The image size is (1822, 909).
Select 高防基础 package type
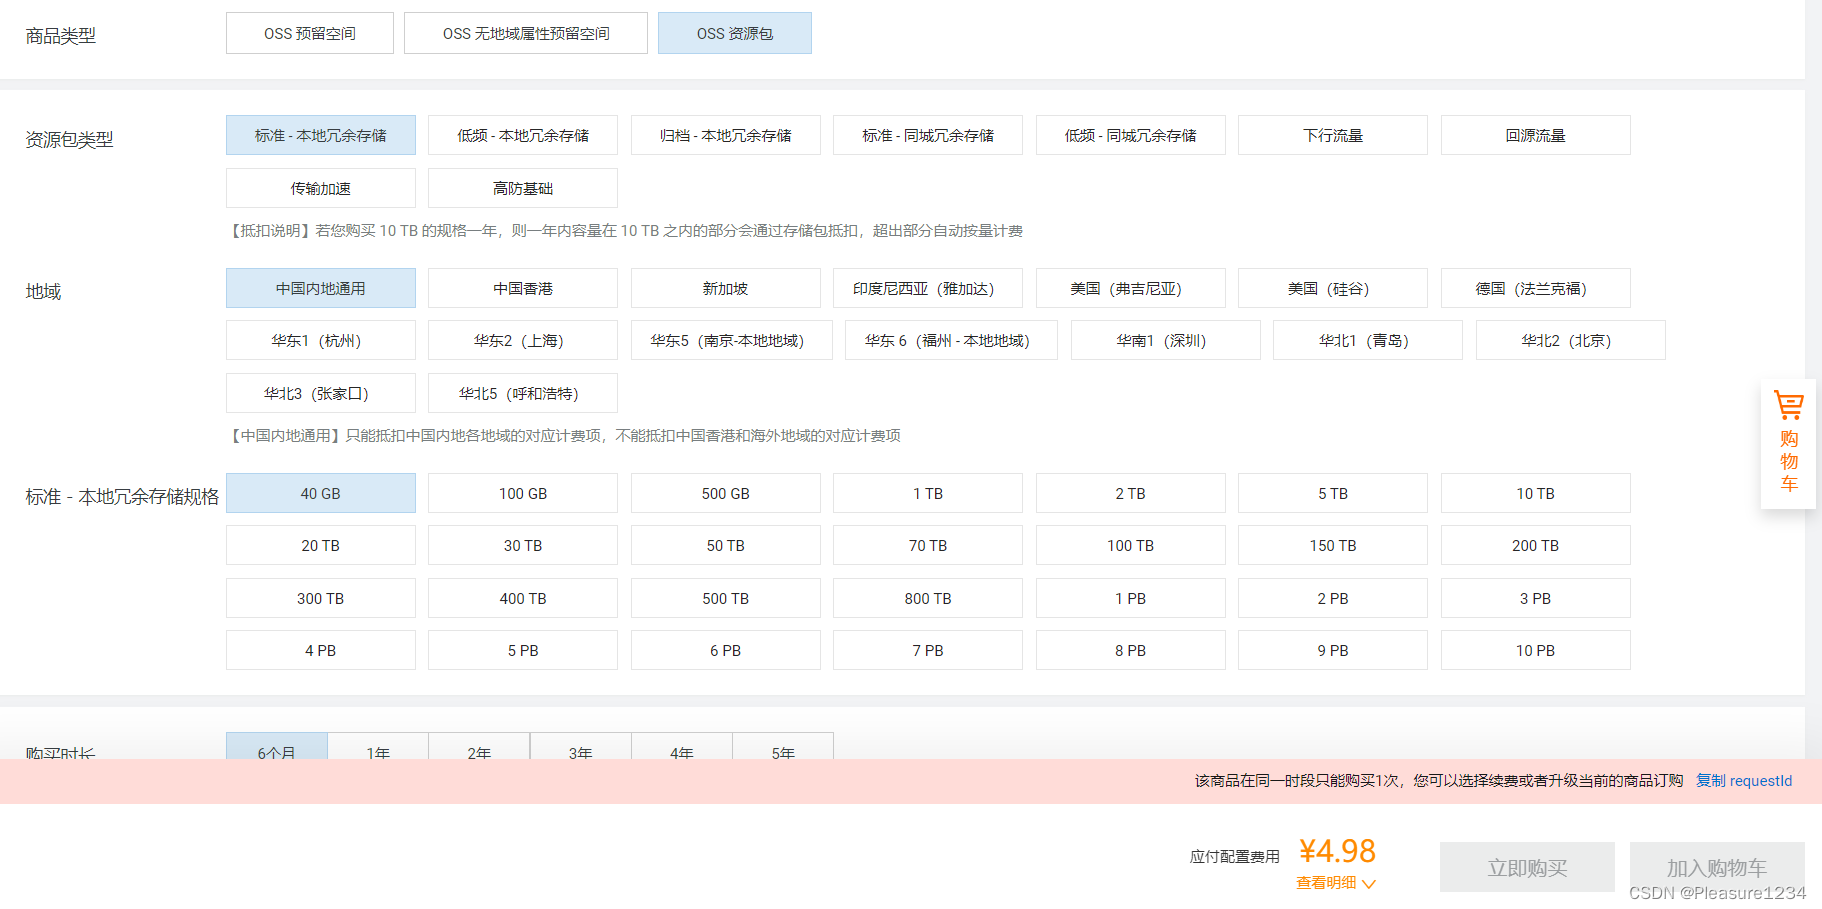(x=523, y=188)
